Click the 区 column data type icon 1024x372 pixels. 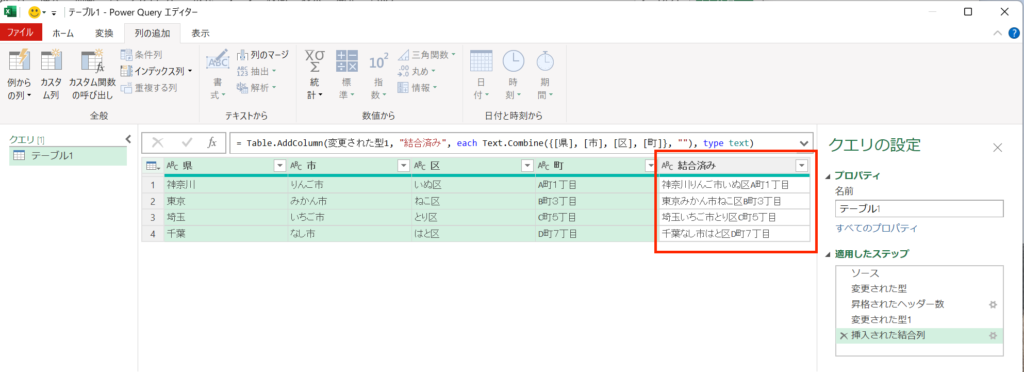click(x=421, y=166)
